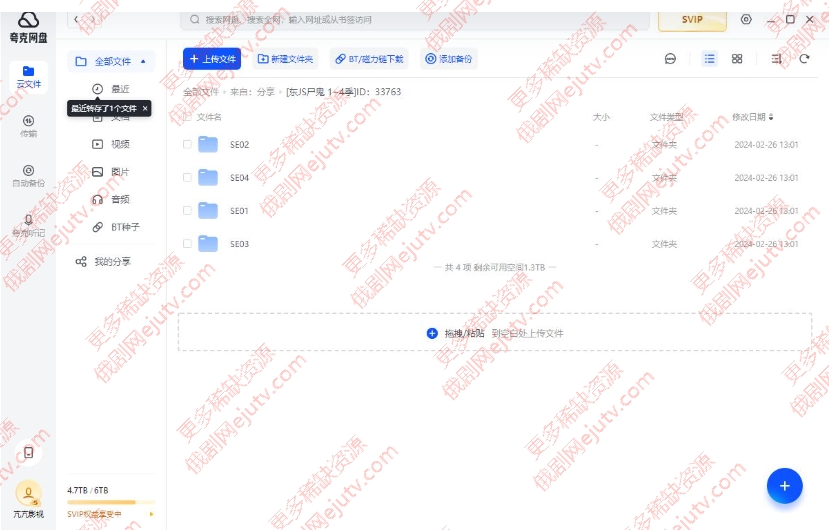The height and width of the screenshot is (530, 829).
Task: Open folder name SE03
Action: (x=240, y=244)
